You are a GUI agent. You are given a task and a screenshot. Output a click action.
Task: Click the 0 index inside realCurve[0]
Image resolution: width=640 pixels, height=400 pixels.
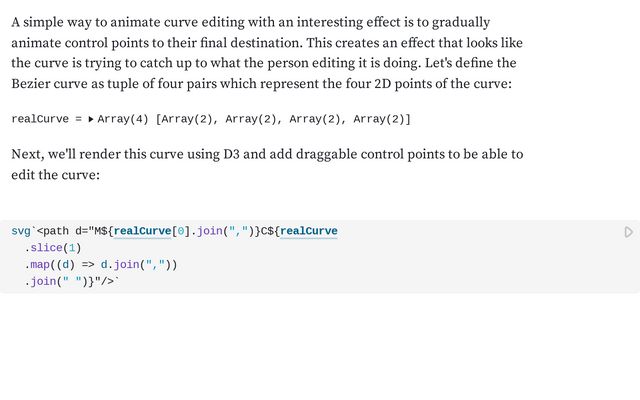(181, 231)
